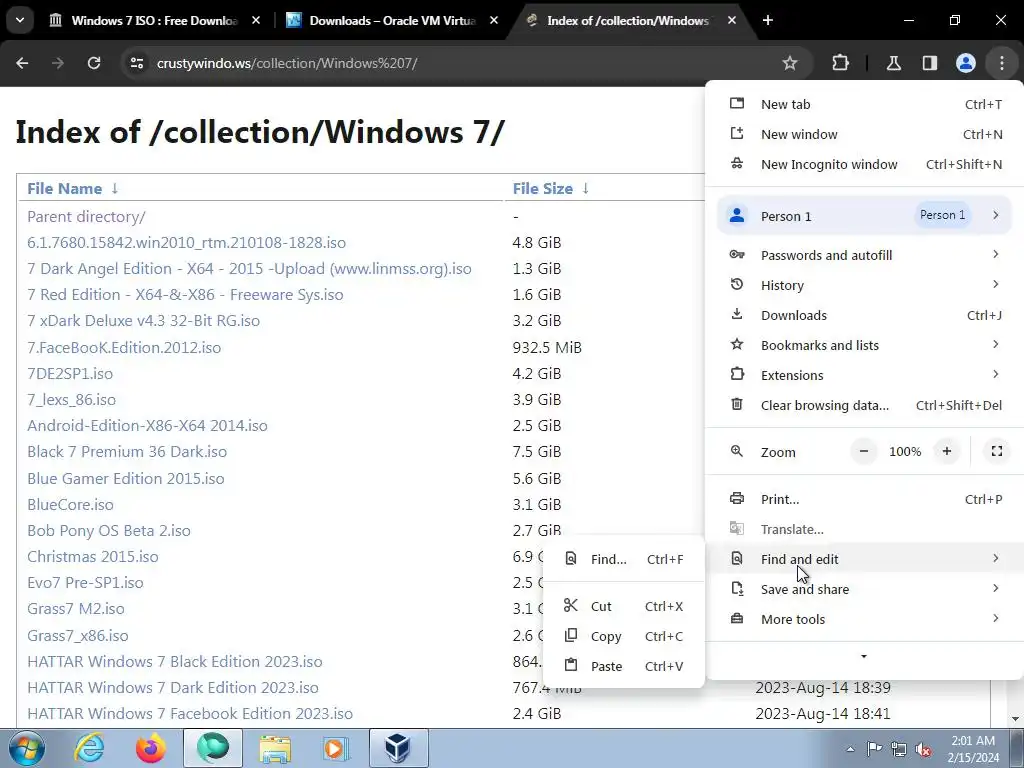The height and width of the screenshot is (768, 1024).
Task: Open a new tab with plus button
Action: click(x=768, y=20)
